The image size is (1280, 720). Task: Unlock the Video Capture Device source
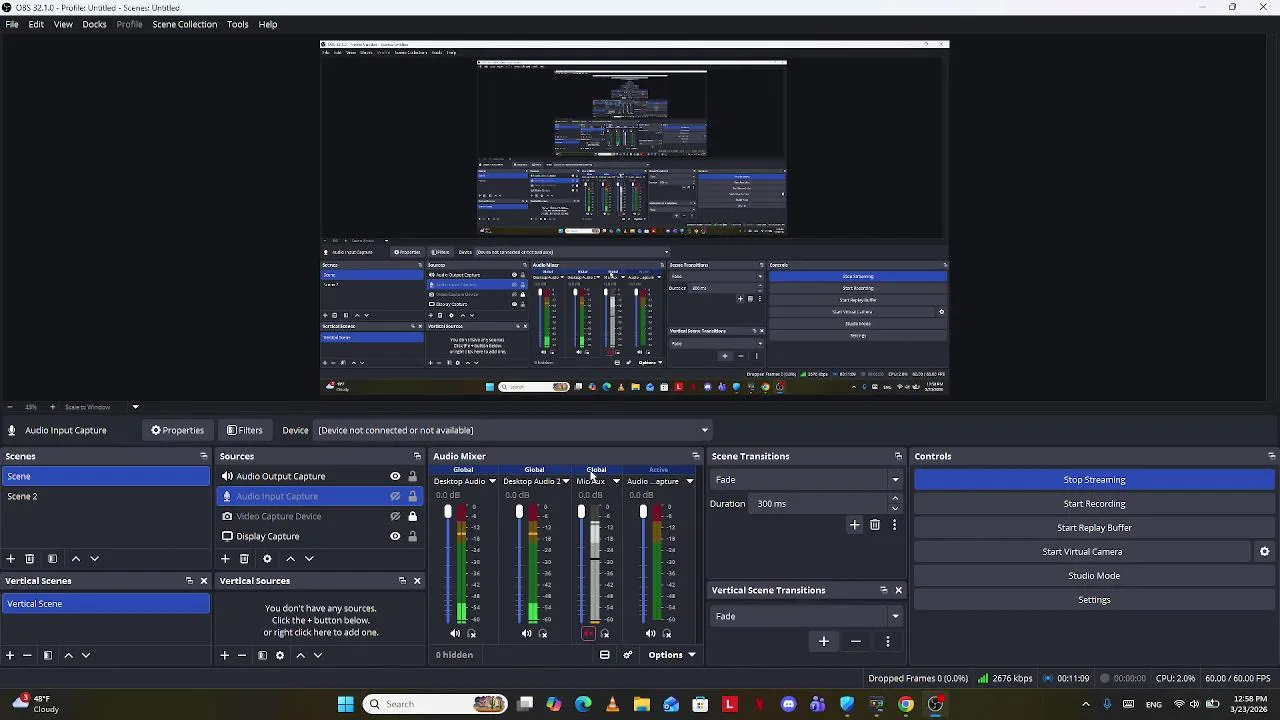pos(412,517)
